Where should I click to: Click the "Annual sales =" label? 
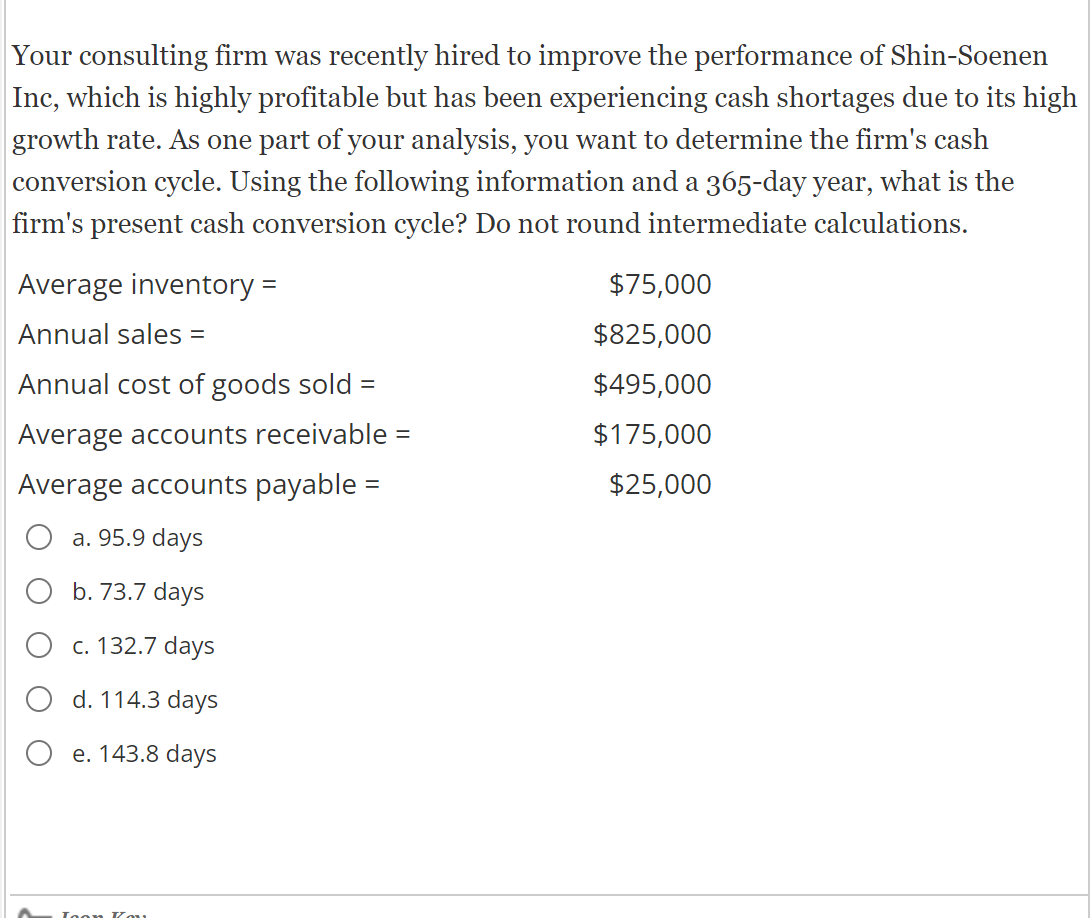tap(112, 335)
